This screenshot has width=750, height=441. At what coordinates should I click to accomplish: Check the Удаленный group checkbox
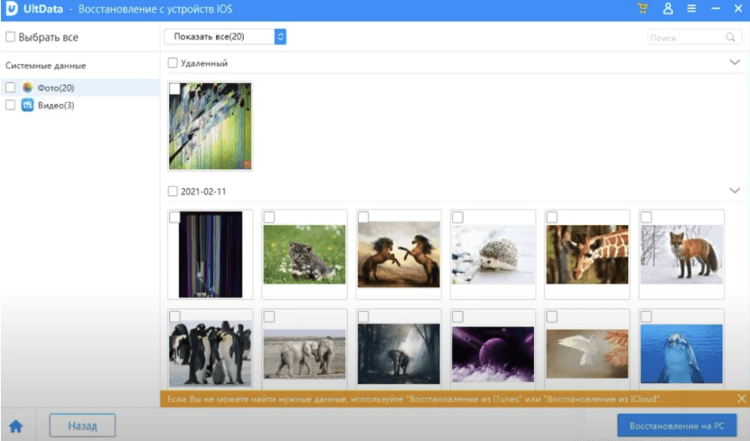pos(173,63)
